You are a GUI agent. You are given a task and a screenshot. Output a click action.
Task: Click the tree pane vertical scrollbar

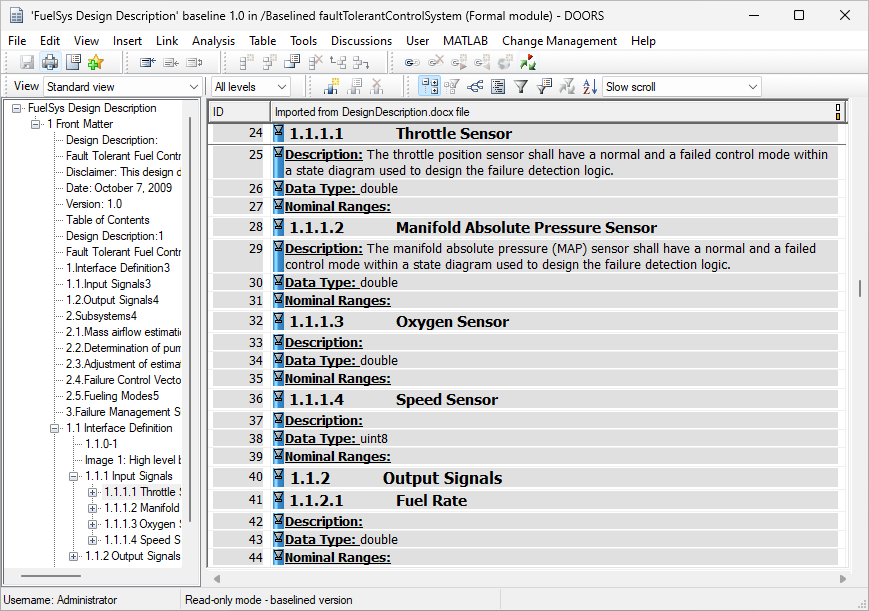tap(190, 319)
